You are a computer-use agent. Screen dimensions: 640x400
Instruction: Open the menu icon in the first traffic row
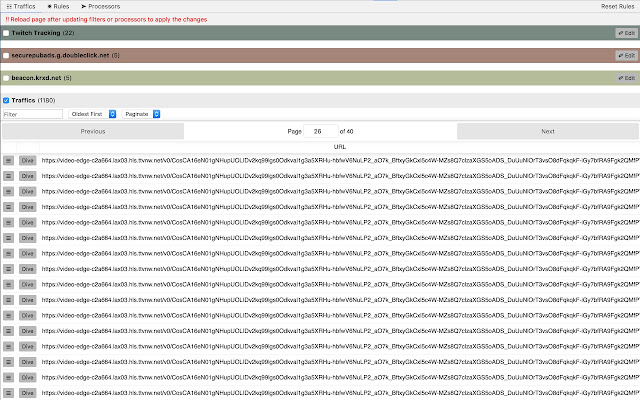tap(9, 161)
